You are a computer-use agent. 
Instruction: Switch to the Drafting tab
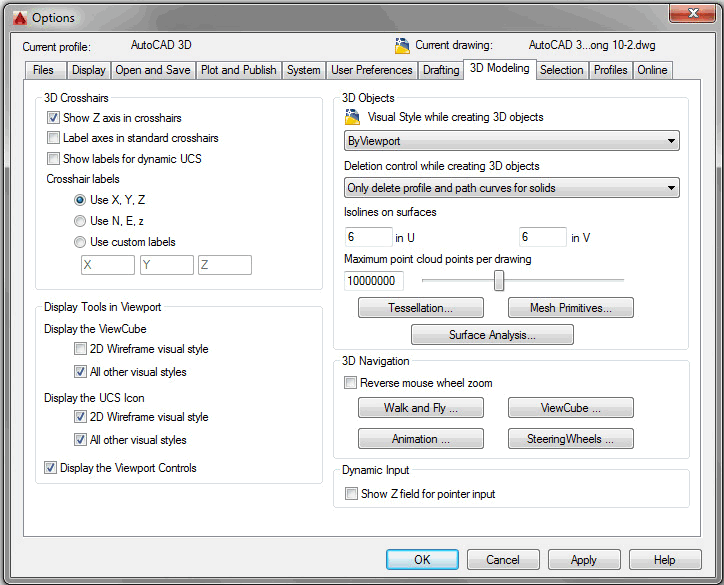point(440,70)
